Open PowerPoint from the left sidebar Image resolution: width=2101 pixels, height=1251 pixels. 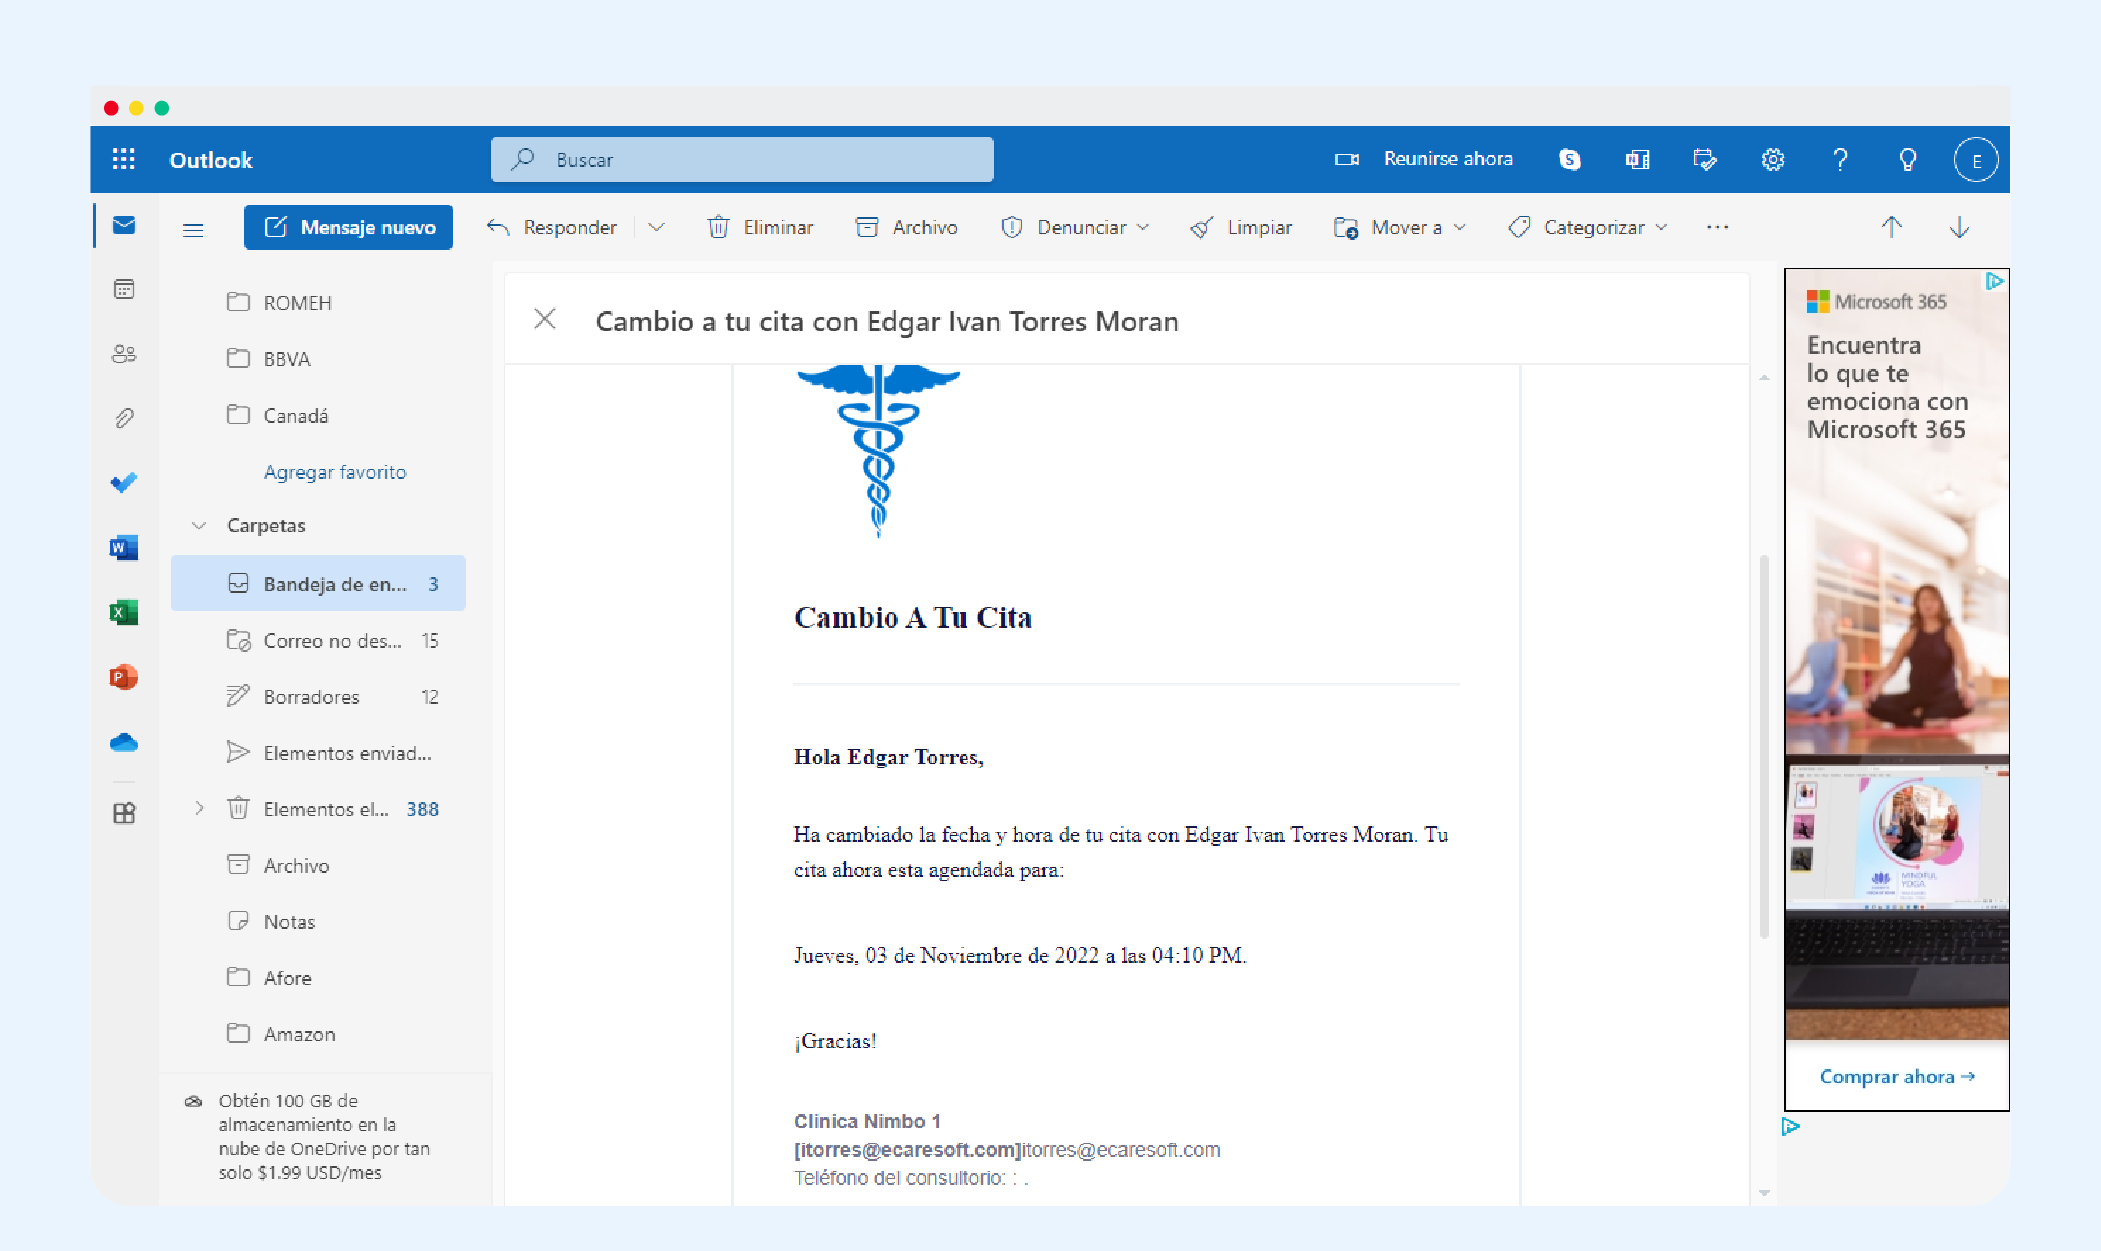123,677
